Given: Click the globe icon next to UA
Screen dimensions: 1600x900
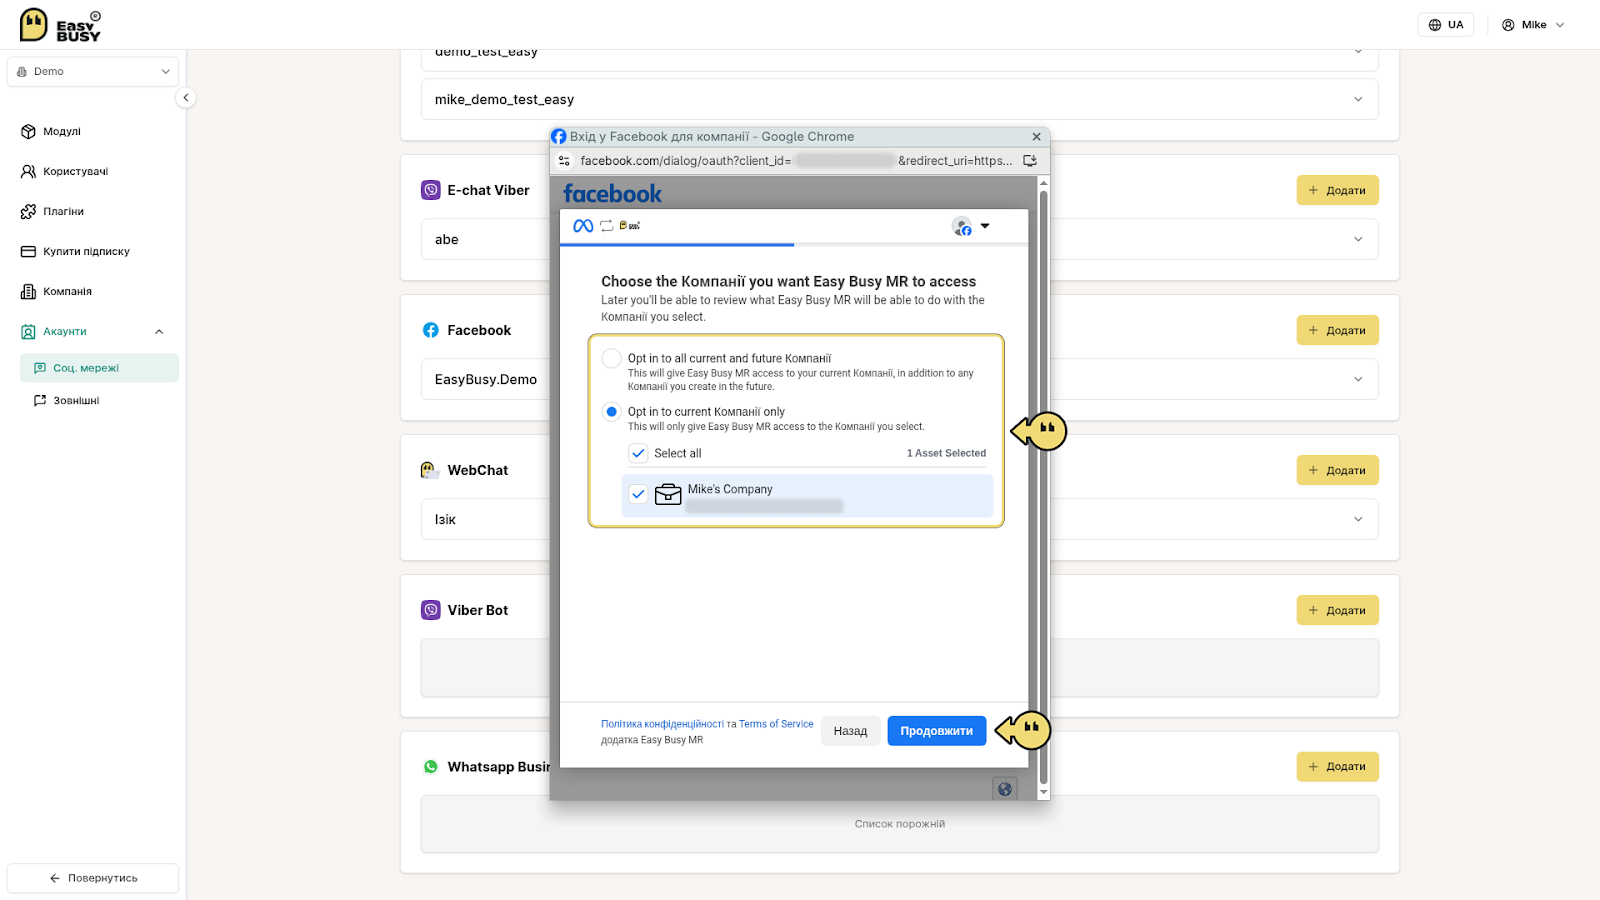Looking at the screenshot, I should pos(1435,25).
